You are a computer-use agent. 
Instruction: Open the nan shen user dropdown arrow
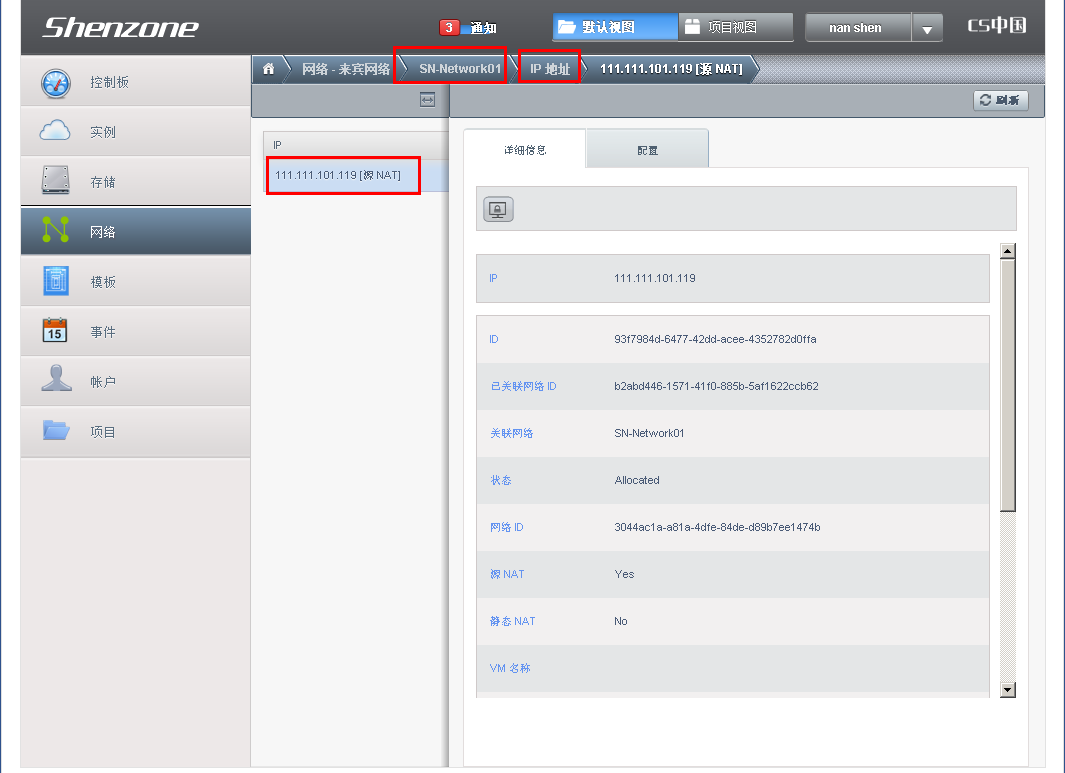click(927, 29)
